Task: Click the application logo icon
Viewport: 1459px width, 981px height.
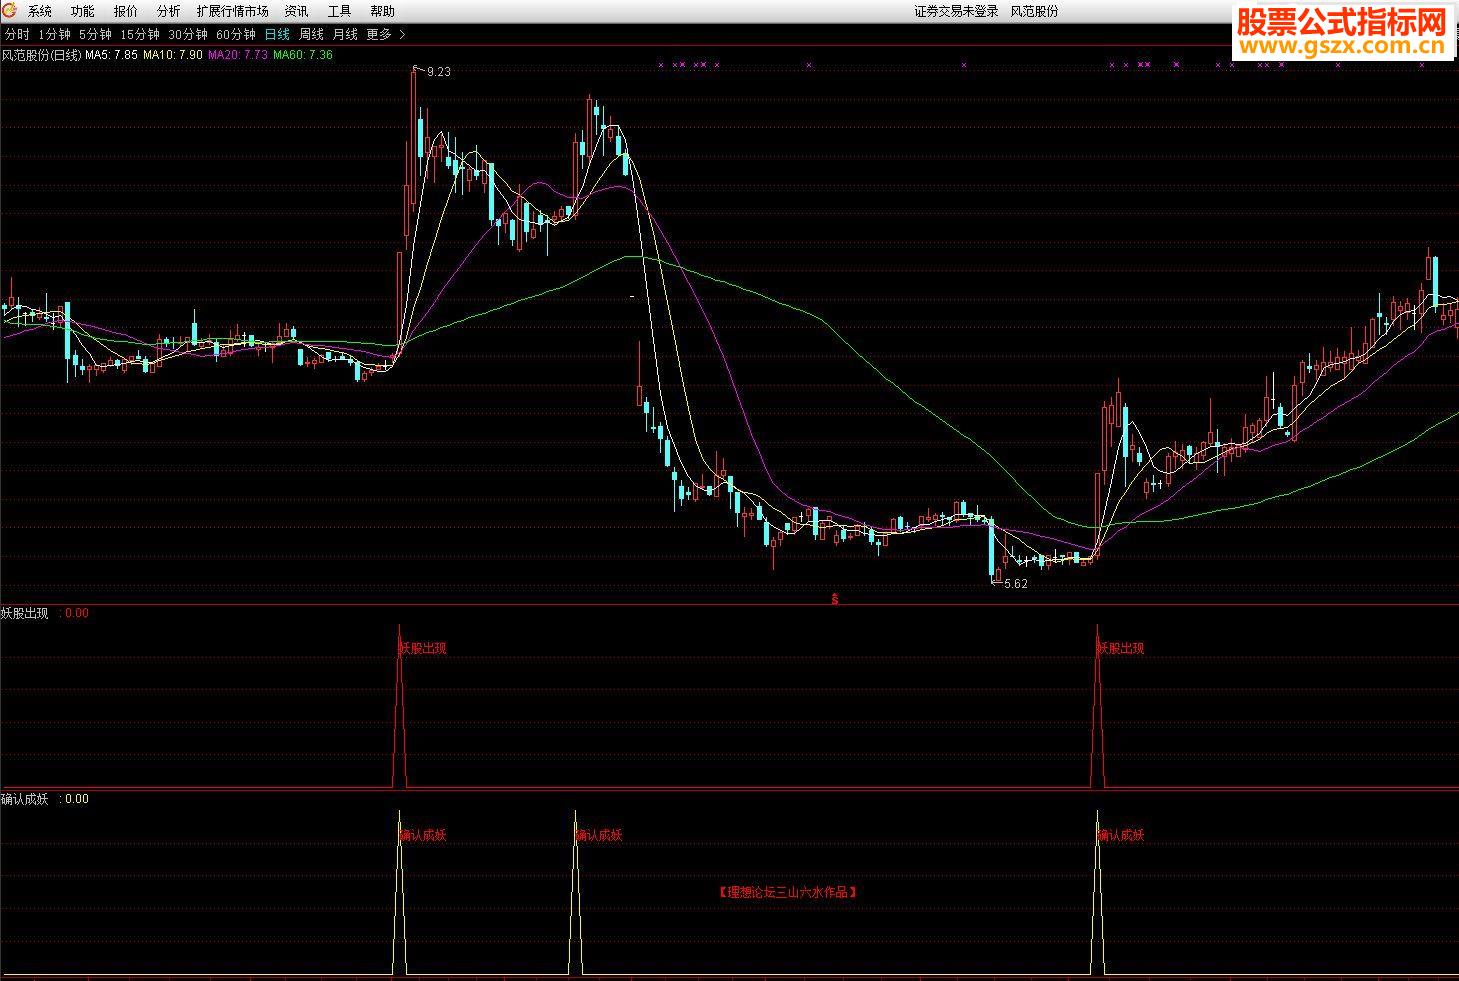Action: 10,11
